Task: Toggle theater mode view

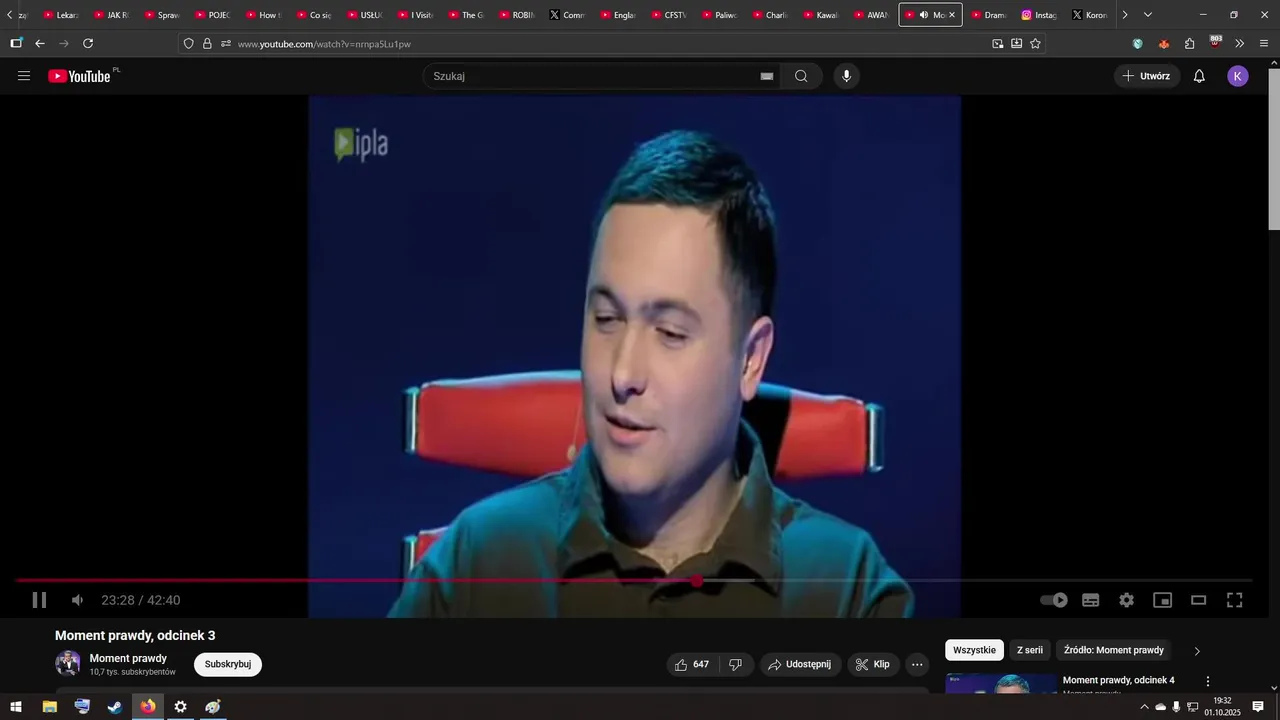Action: pyautogui.click(x=1199, y=600)
